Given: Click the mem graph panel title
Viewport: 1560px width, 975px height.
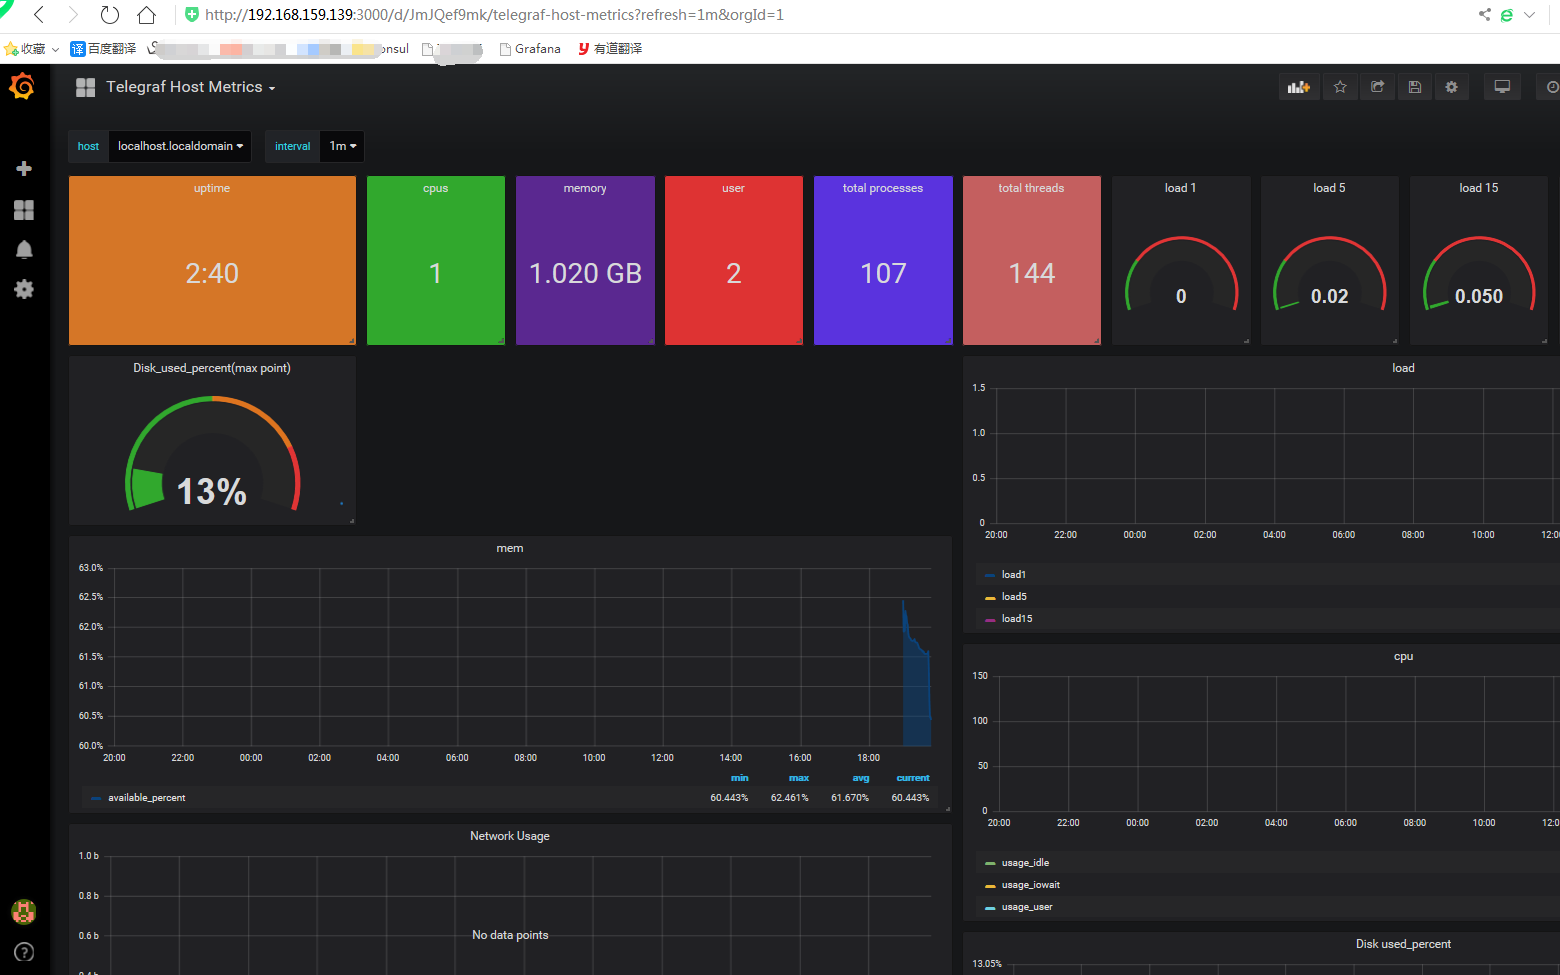Looking at the screenshot, I should click(x=510, y=548).
